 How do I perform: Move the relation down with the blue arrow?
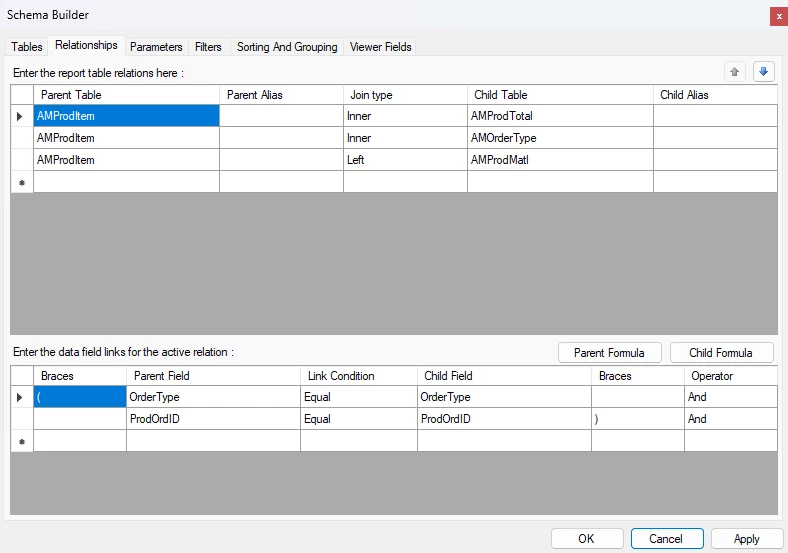click(x=763, y=72)
